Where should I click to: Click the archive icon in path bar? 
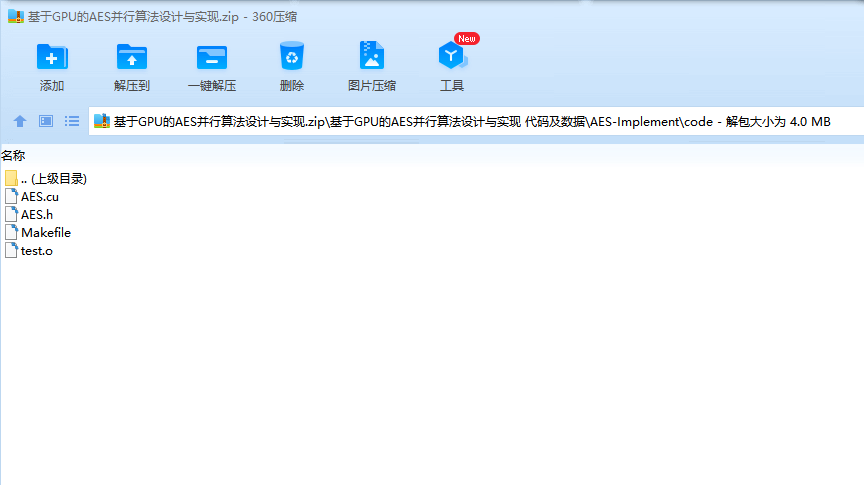tap(102, 121)
